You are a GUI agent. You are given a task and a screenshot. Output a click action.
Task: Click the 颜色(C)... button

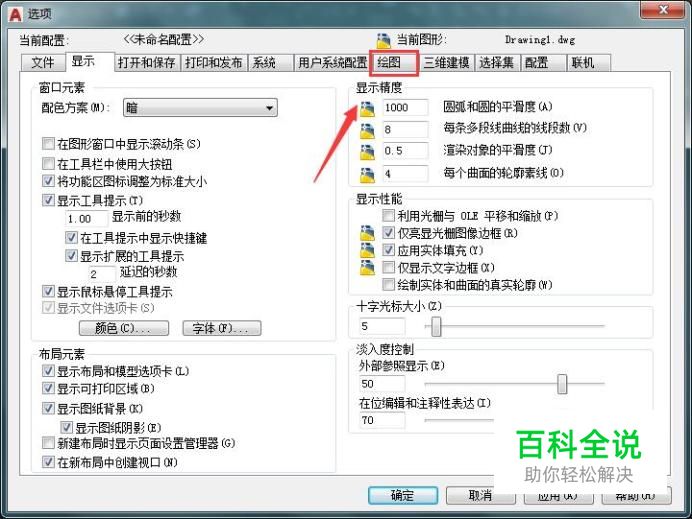(x=124, y=328)
